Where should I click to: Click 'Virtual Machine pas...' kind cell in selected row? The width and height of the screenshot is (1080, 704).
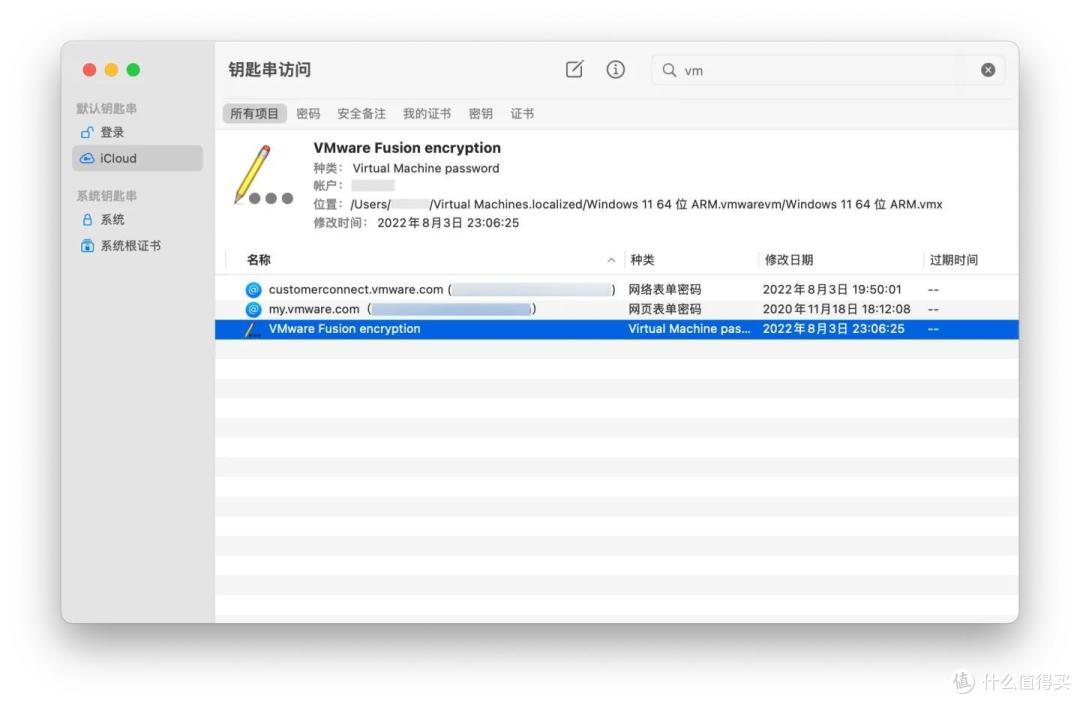point(689,329)
